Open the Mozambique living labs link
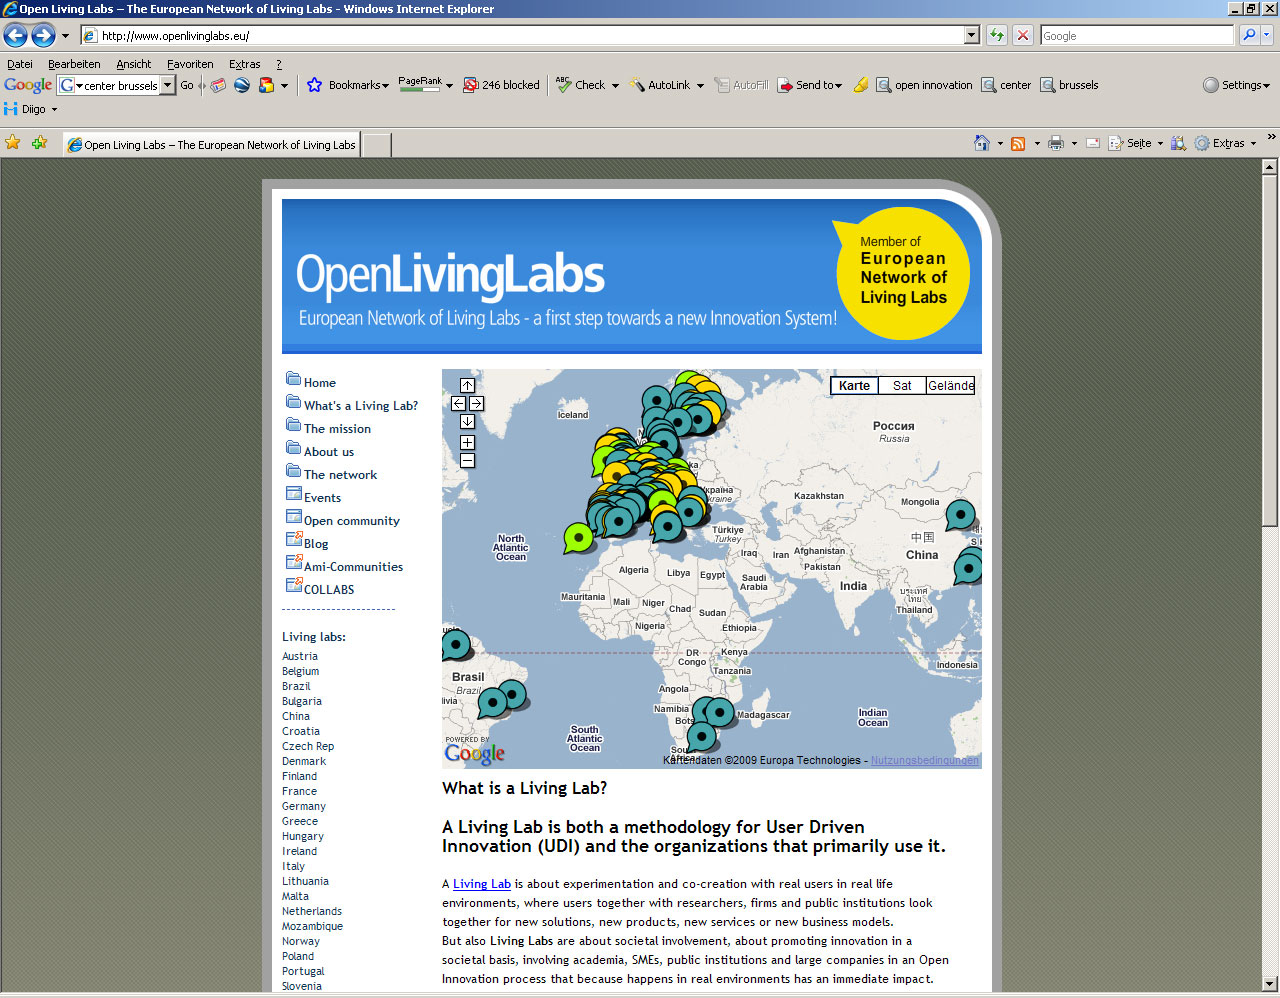1280x998 pixels. coord(312,926)
